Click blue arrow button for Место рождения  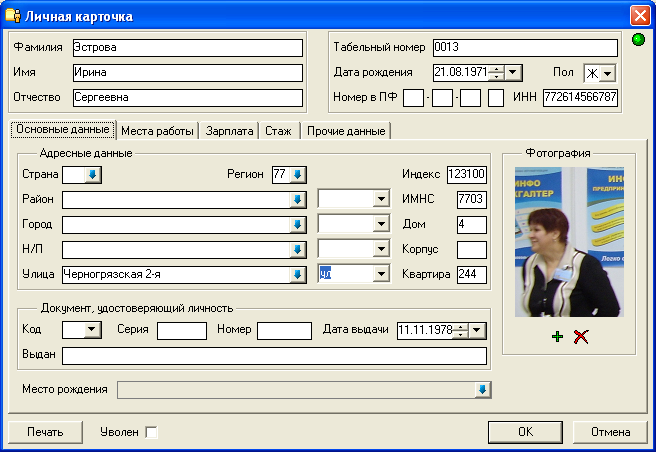[482, 390]
